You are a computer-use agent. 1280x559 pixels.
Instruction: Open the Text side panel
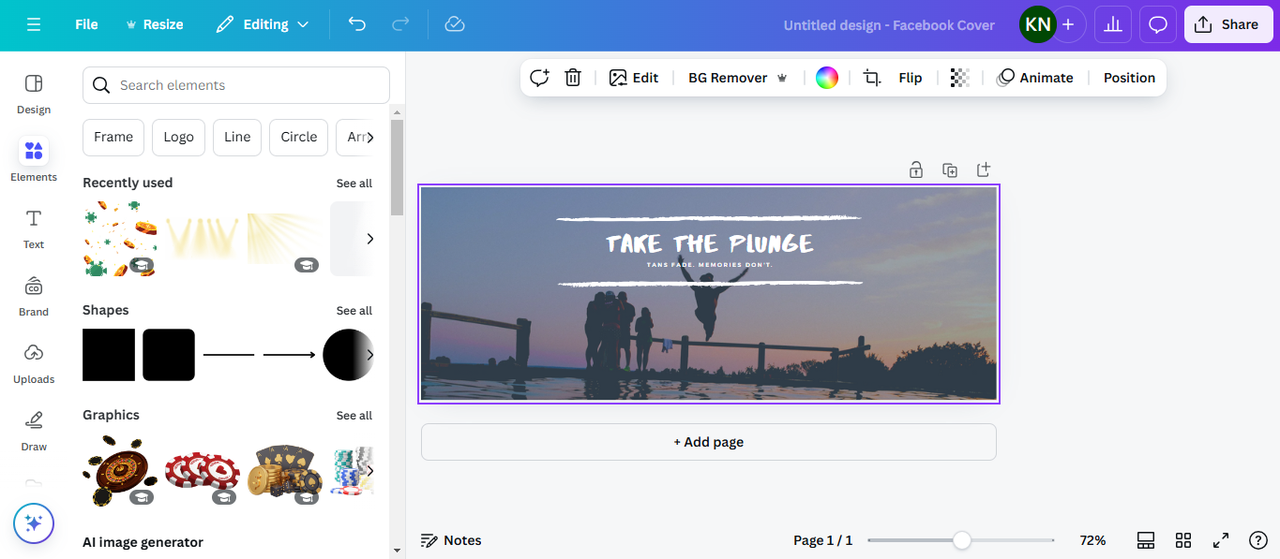tap(34, 229)
